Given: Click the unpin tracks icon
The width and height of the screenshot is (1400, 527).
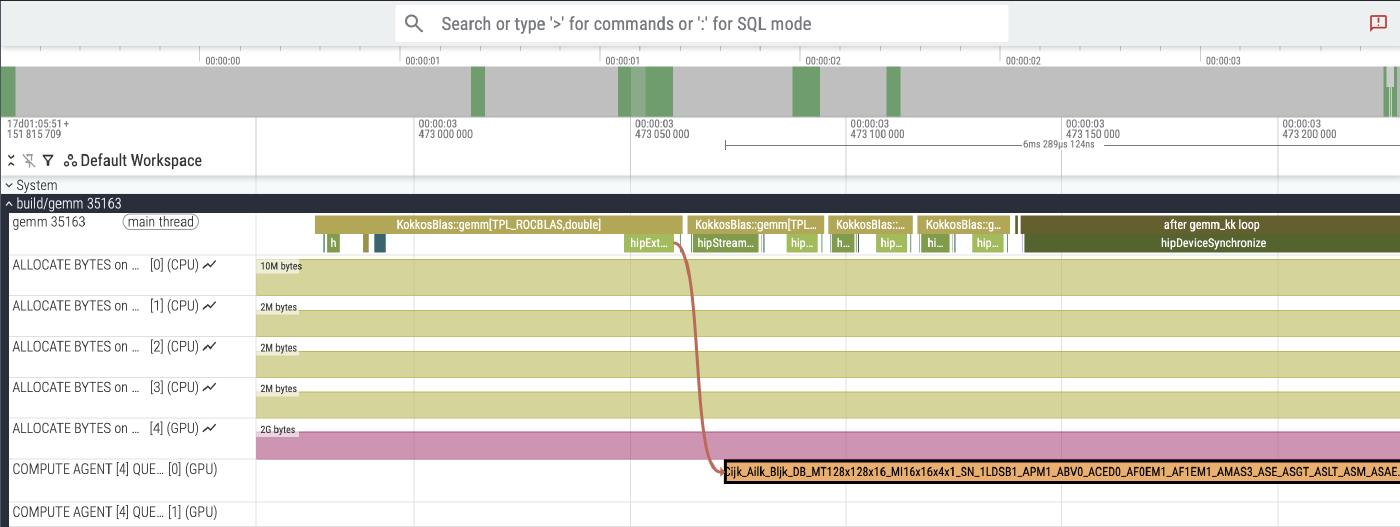Looking at the screenshot, I should pyautogui.click(x=29, y=160).
